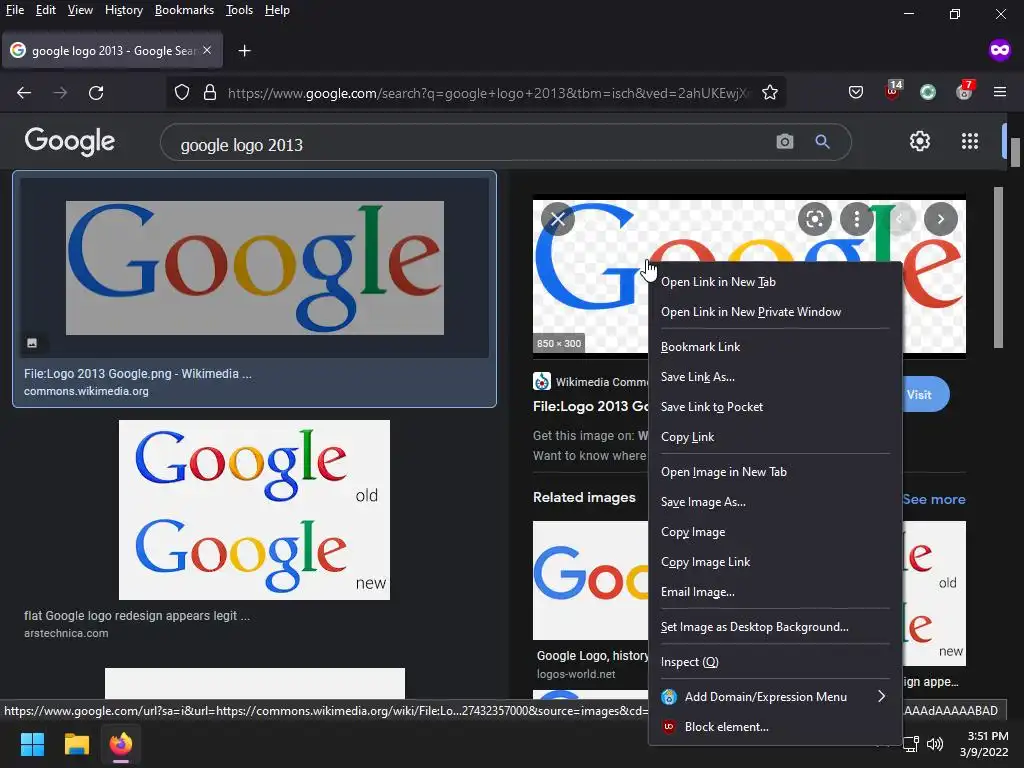Click the google logo 2013 search field

(x=470, y=144)
